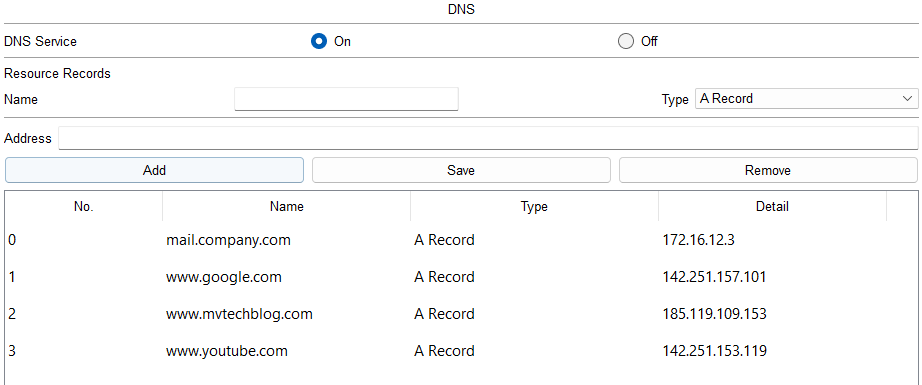Focus the Name input field
Screen dimensions: 922x385
point(346,99)
